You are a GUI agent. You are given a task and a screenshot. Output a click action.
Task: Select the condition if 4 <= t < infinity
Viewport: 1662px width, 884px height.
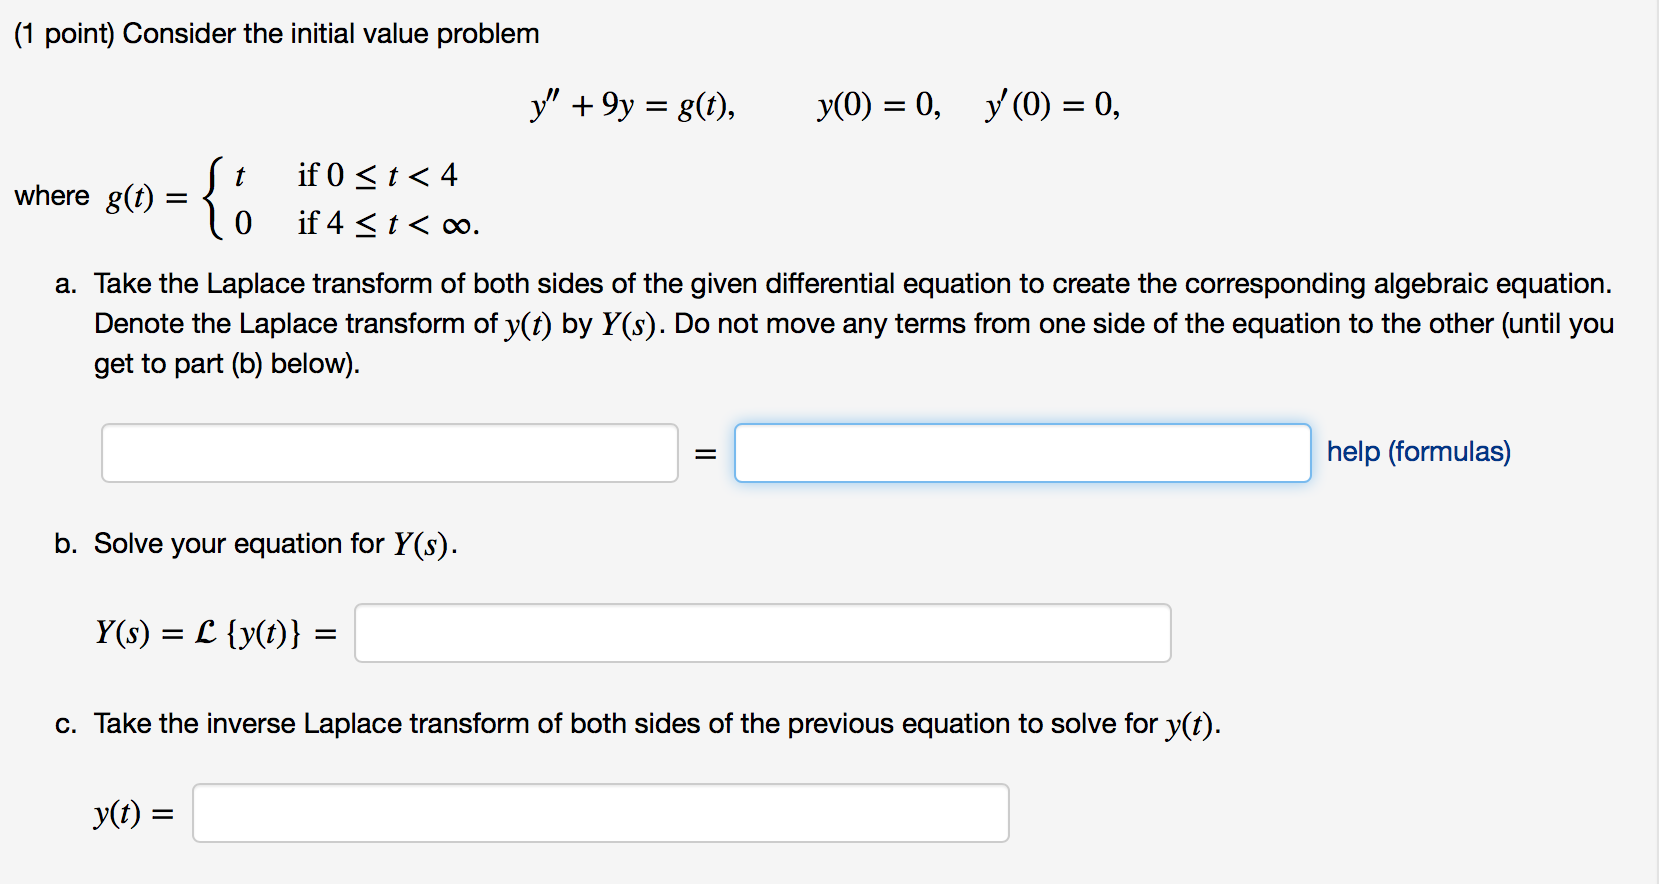pyautogui.click(x=388, y=222)
